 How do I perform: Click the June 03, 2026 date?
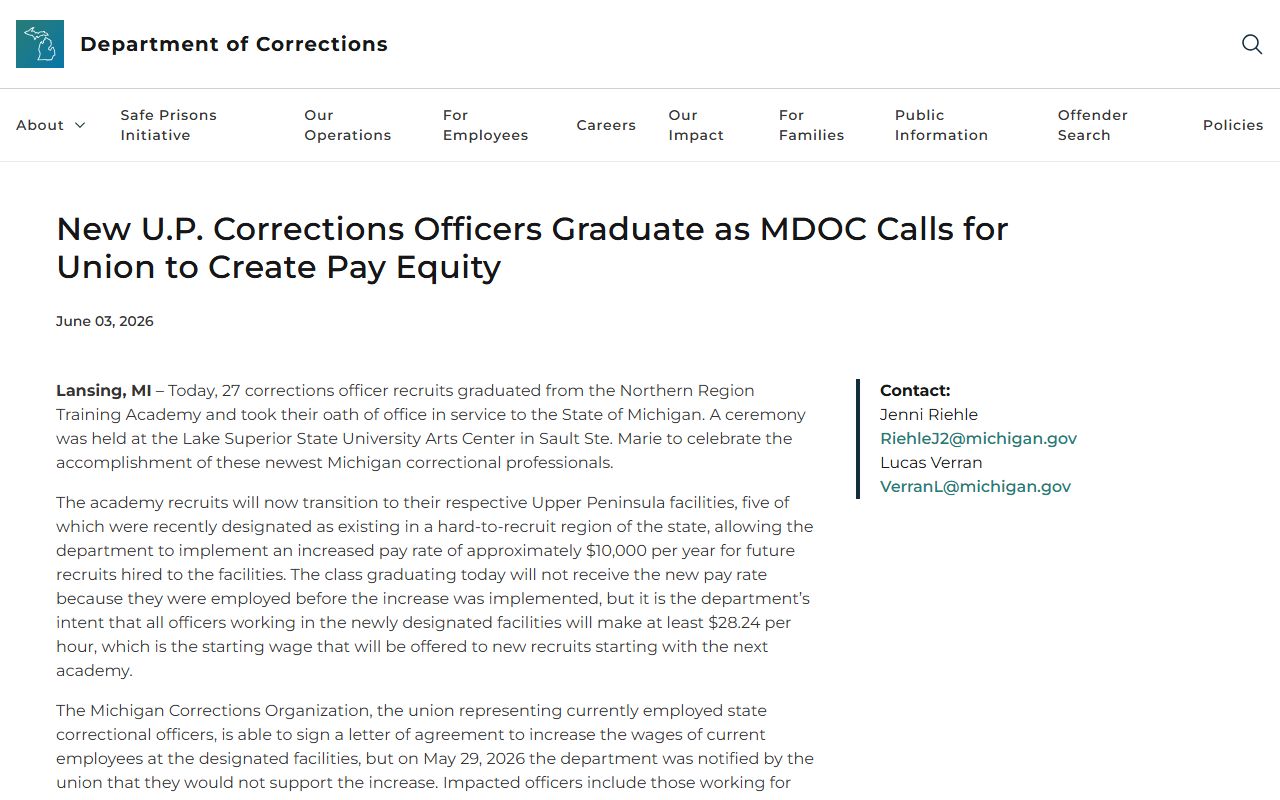tap(105, 321)
